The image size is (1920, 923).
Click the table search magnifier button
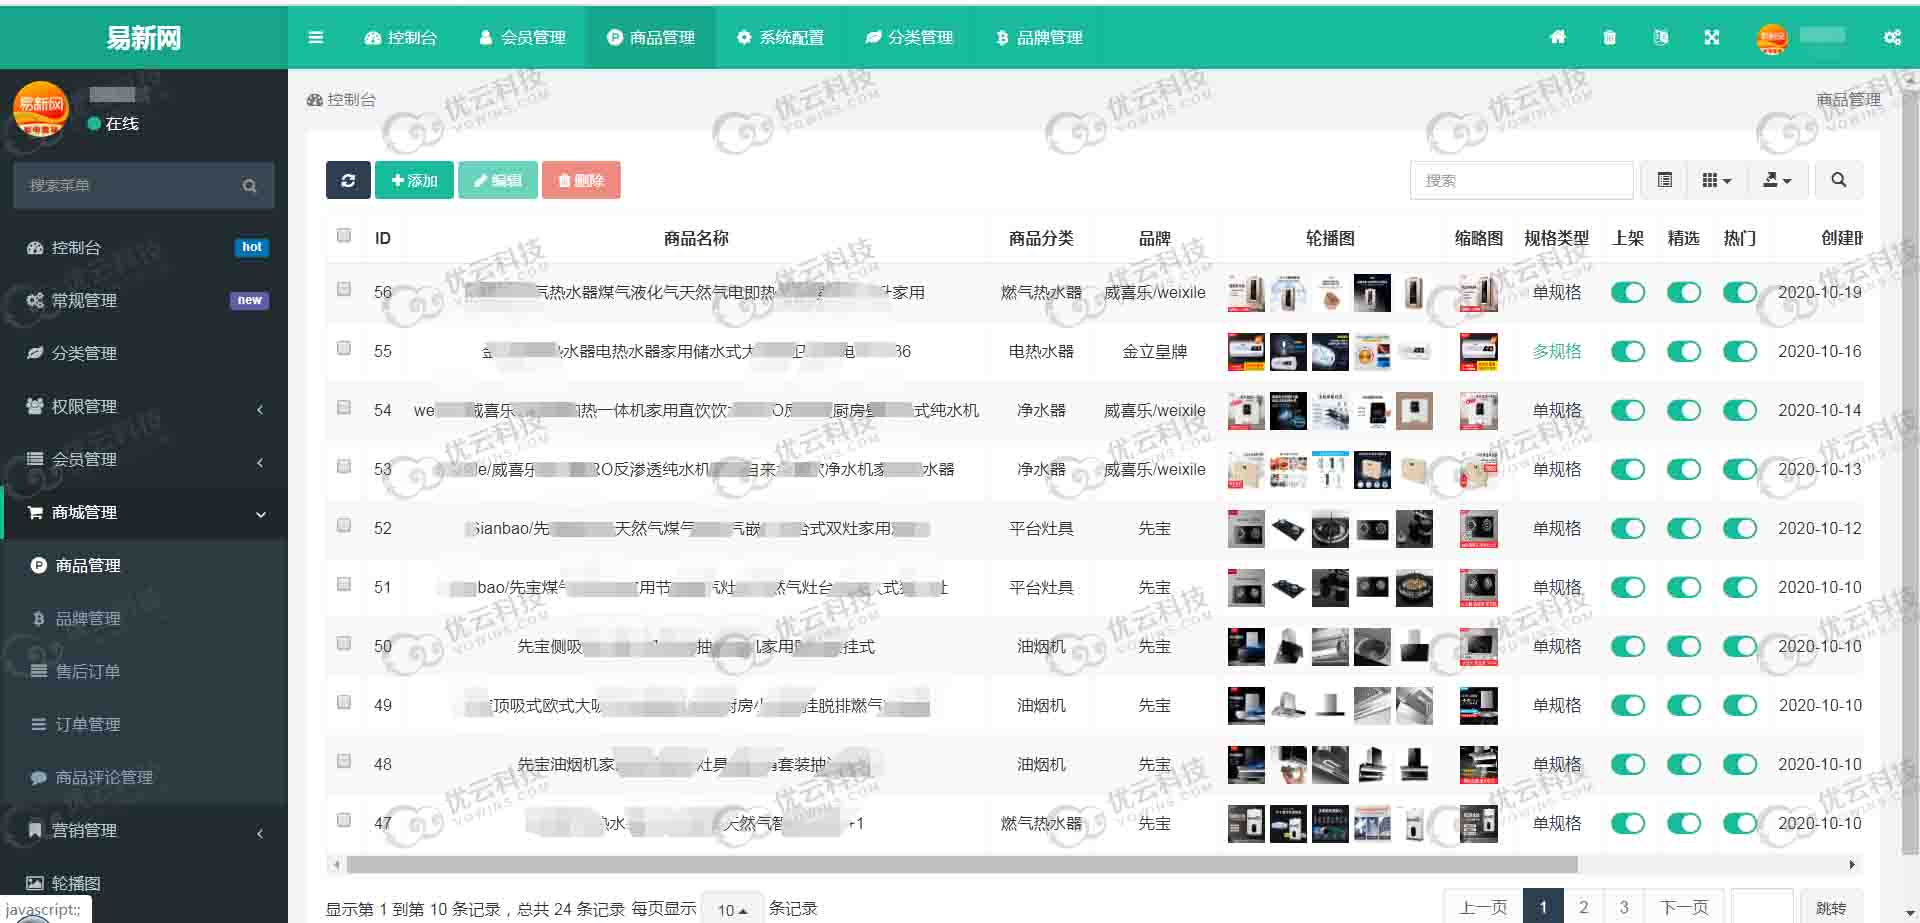coord(1838,180)
